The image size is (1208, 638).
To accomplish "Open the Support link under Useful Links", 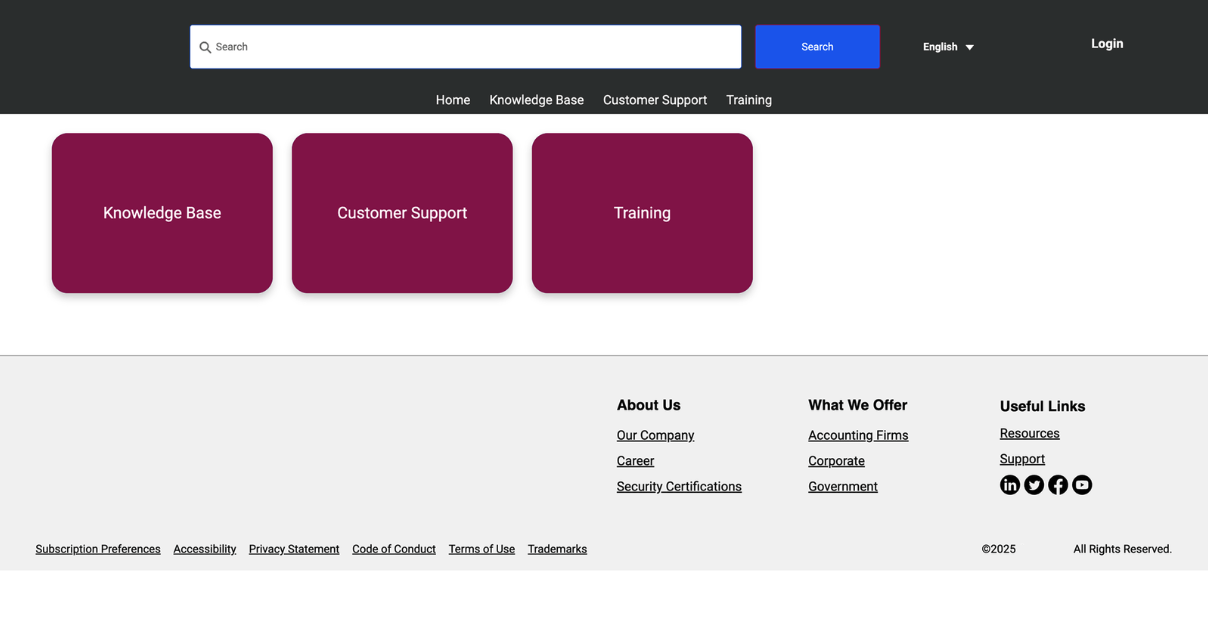I will (x=1022, y=459).
